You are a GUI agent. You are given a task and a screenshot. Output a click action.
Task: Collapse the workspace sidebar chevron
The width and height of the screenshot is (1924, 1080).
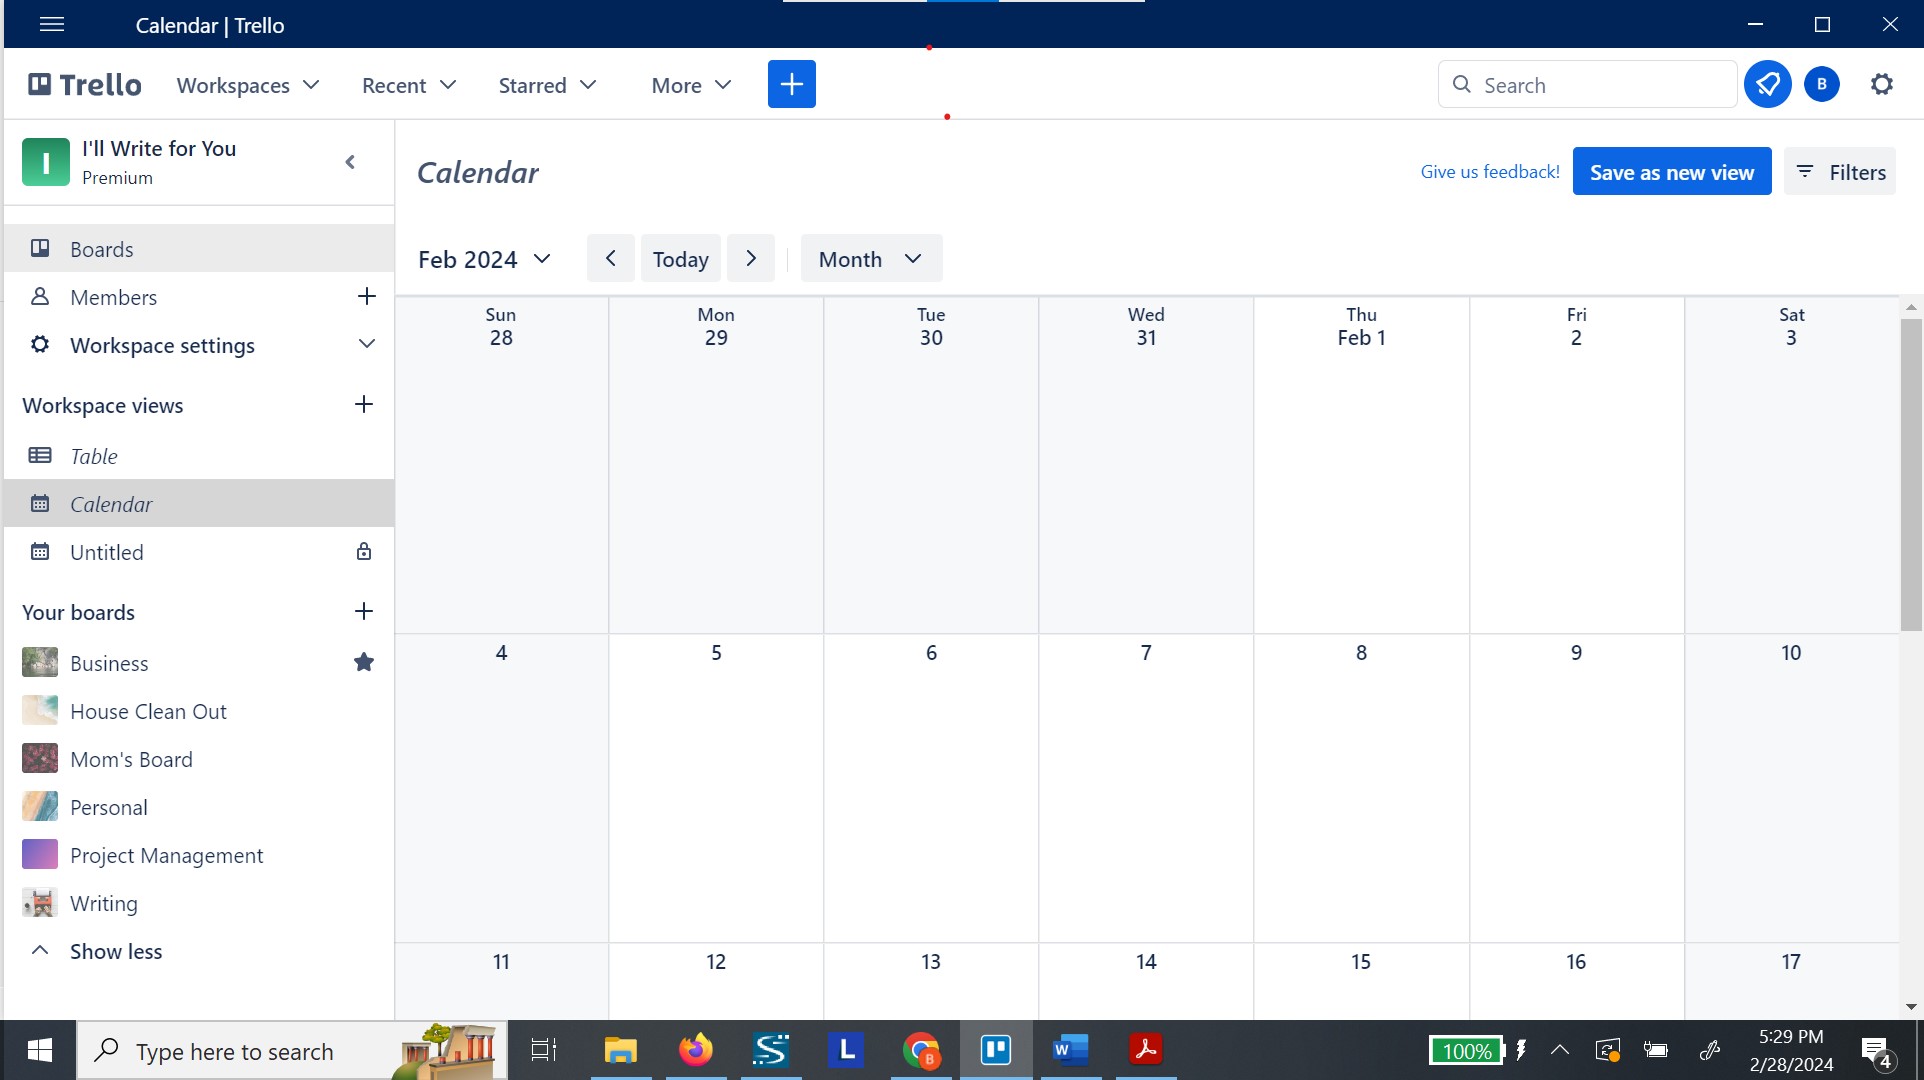click(349, 161)
